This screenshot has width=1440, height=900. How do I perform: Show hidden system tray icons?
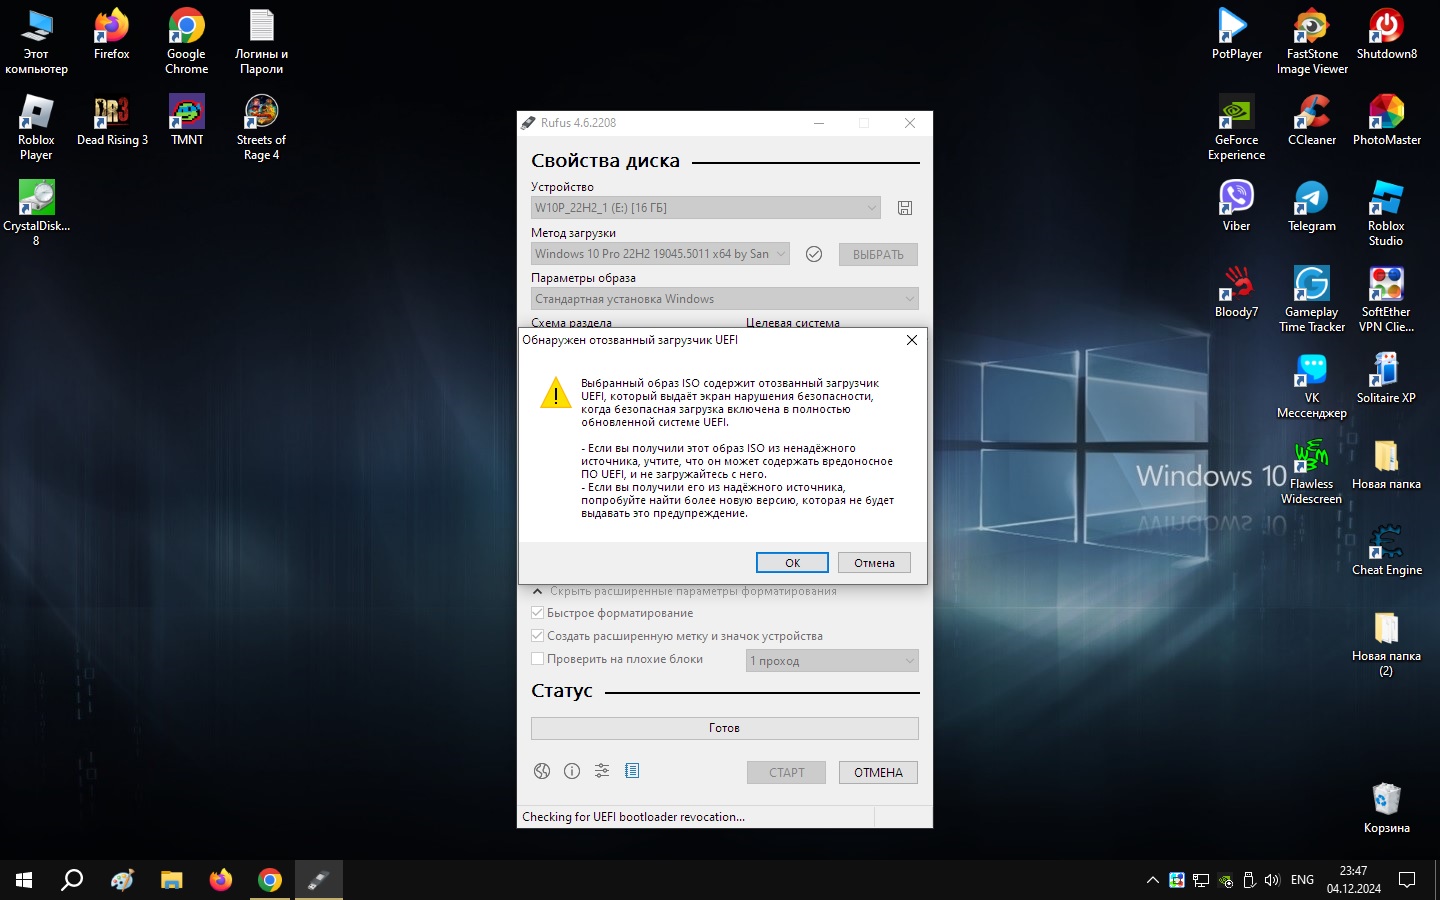coord(1152,880)
